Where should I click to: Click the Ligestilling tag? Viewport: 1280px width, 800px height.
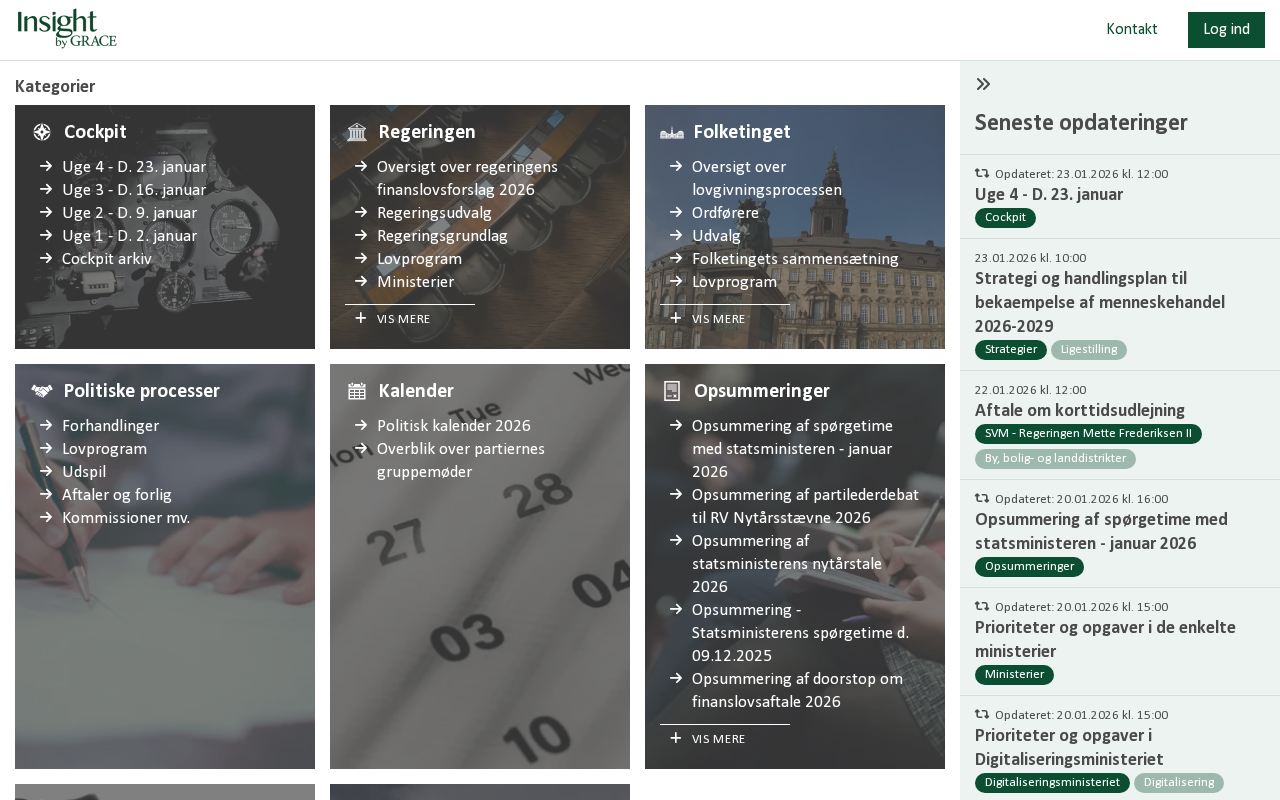(x=1089, y=350)
